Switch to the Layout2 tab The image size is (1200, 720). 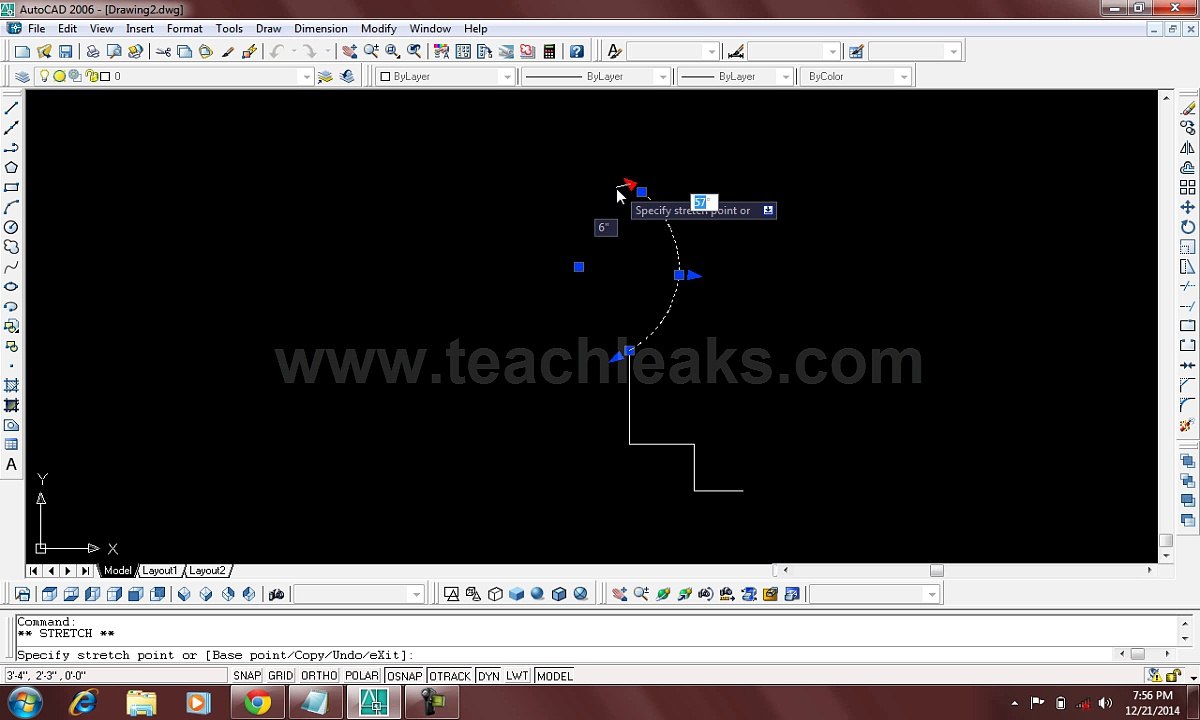207,570
